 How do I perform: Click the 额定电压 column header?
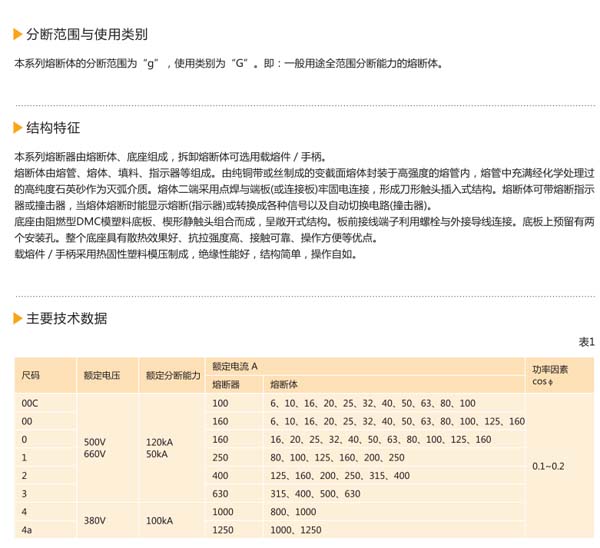101,375
